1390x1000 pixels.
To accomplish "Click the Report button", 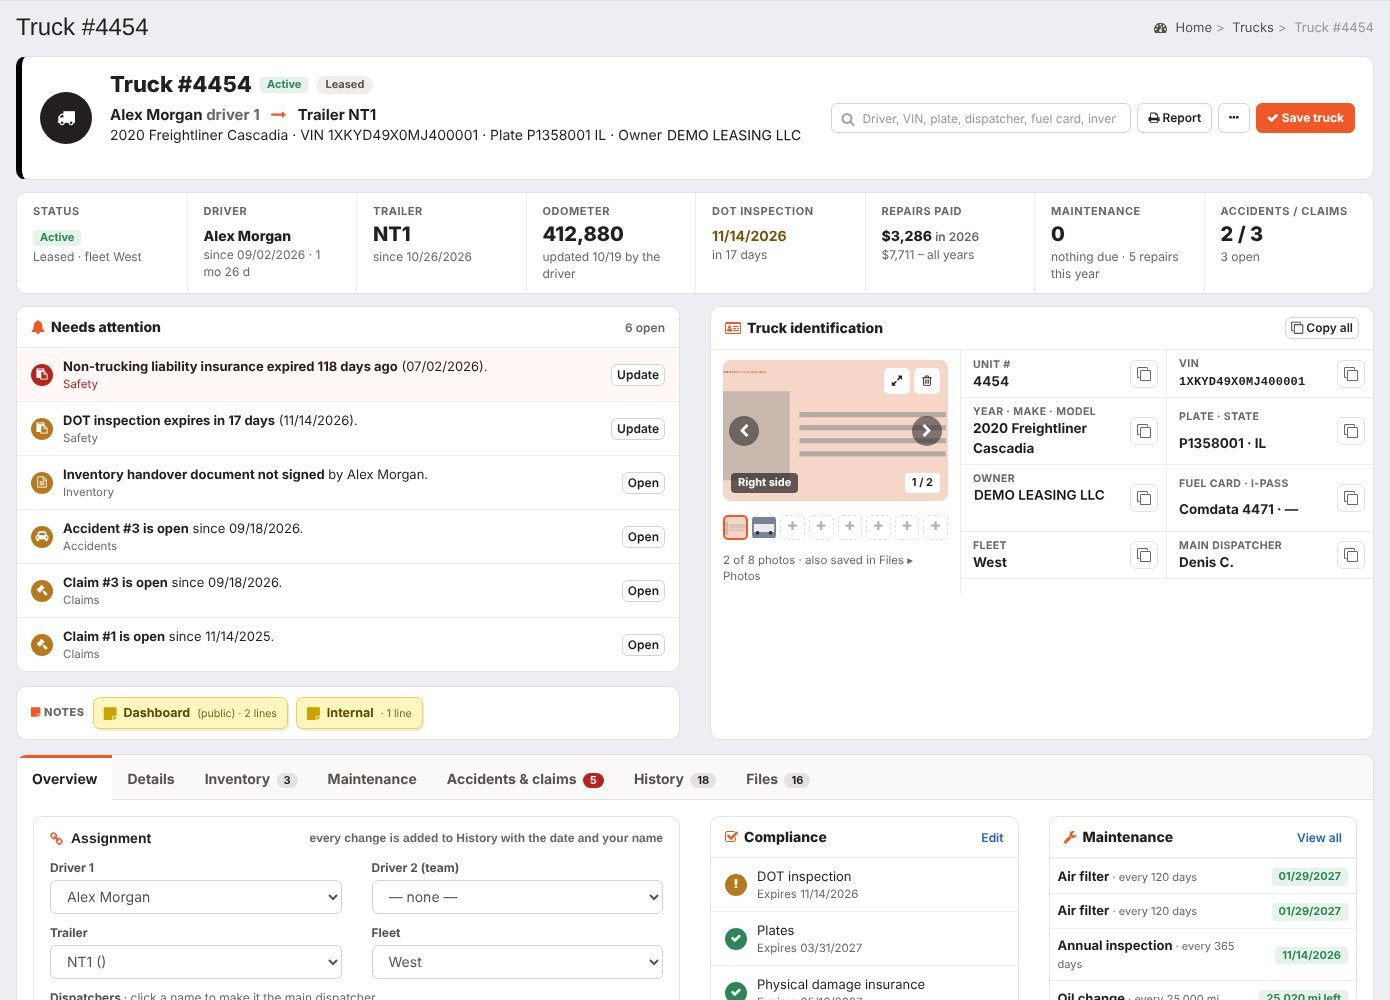I will 1174,118.
